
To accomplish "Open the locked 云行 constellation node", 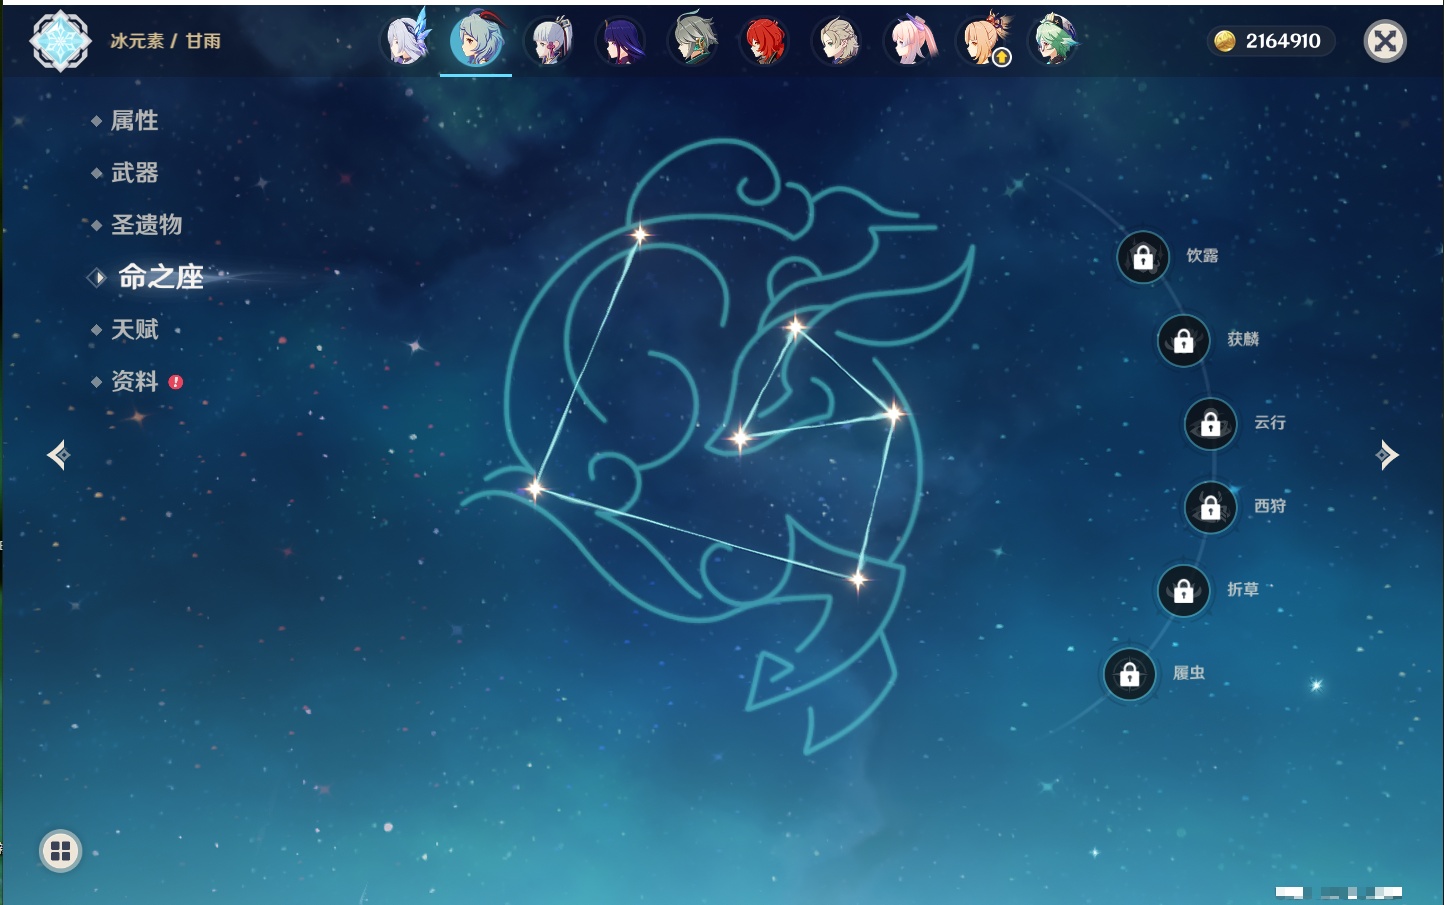I will click(1210, 424).
